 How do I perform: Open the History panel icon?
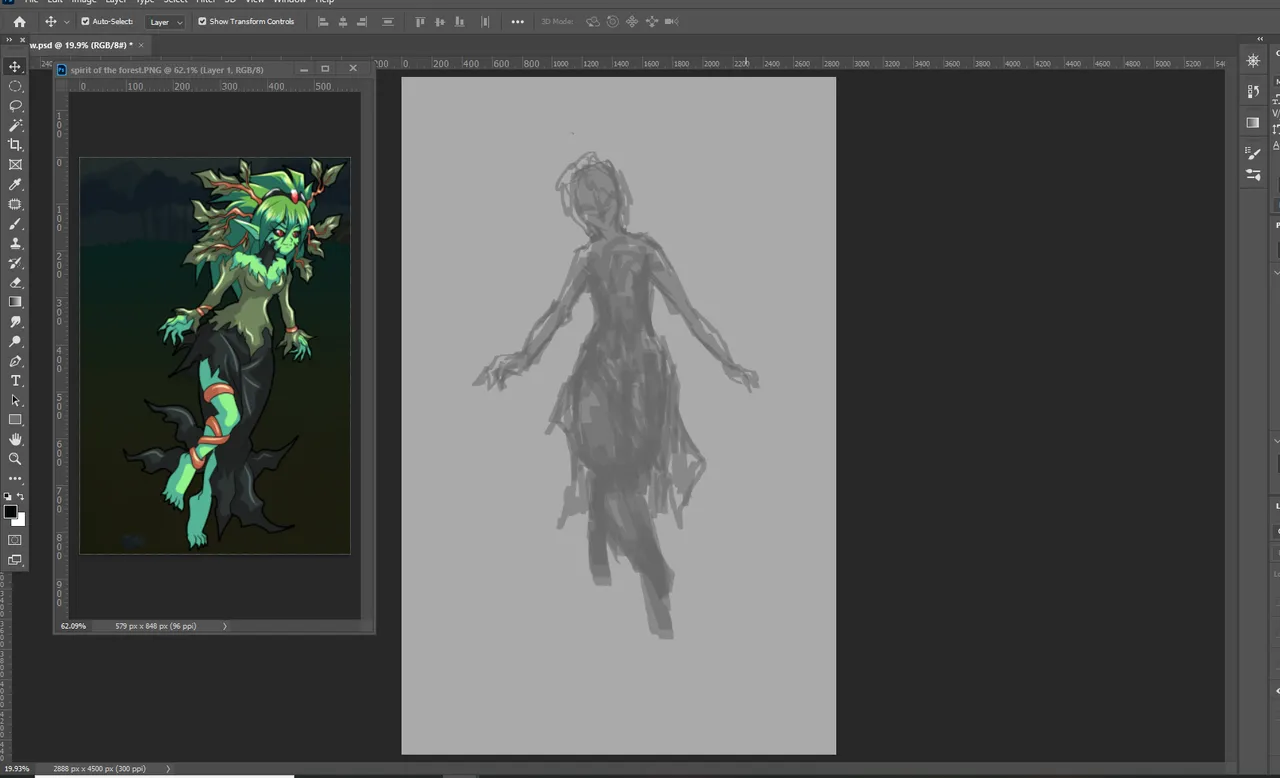[1253, 91]
